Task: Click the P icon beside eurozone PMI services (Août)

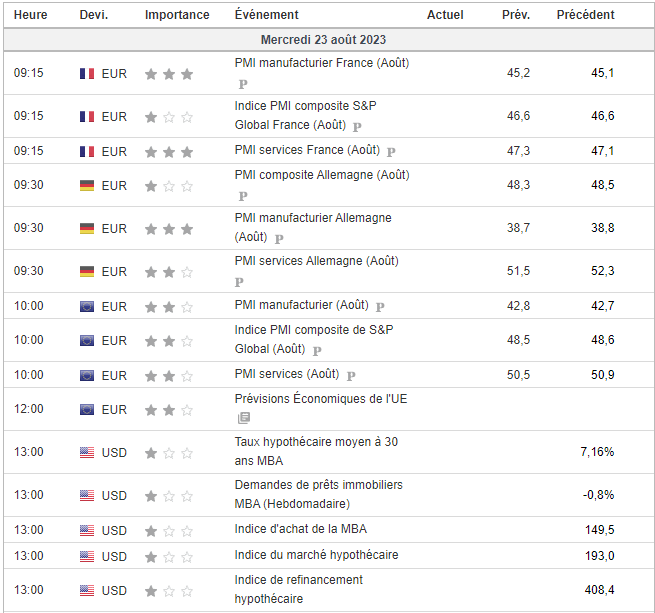Action: 351,375
